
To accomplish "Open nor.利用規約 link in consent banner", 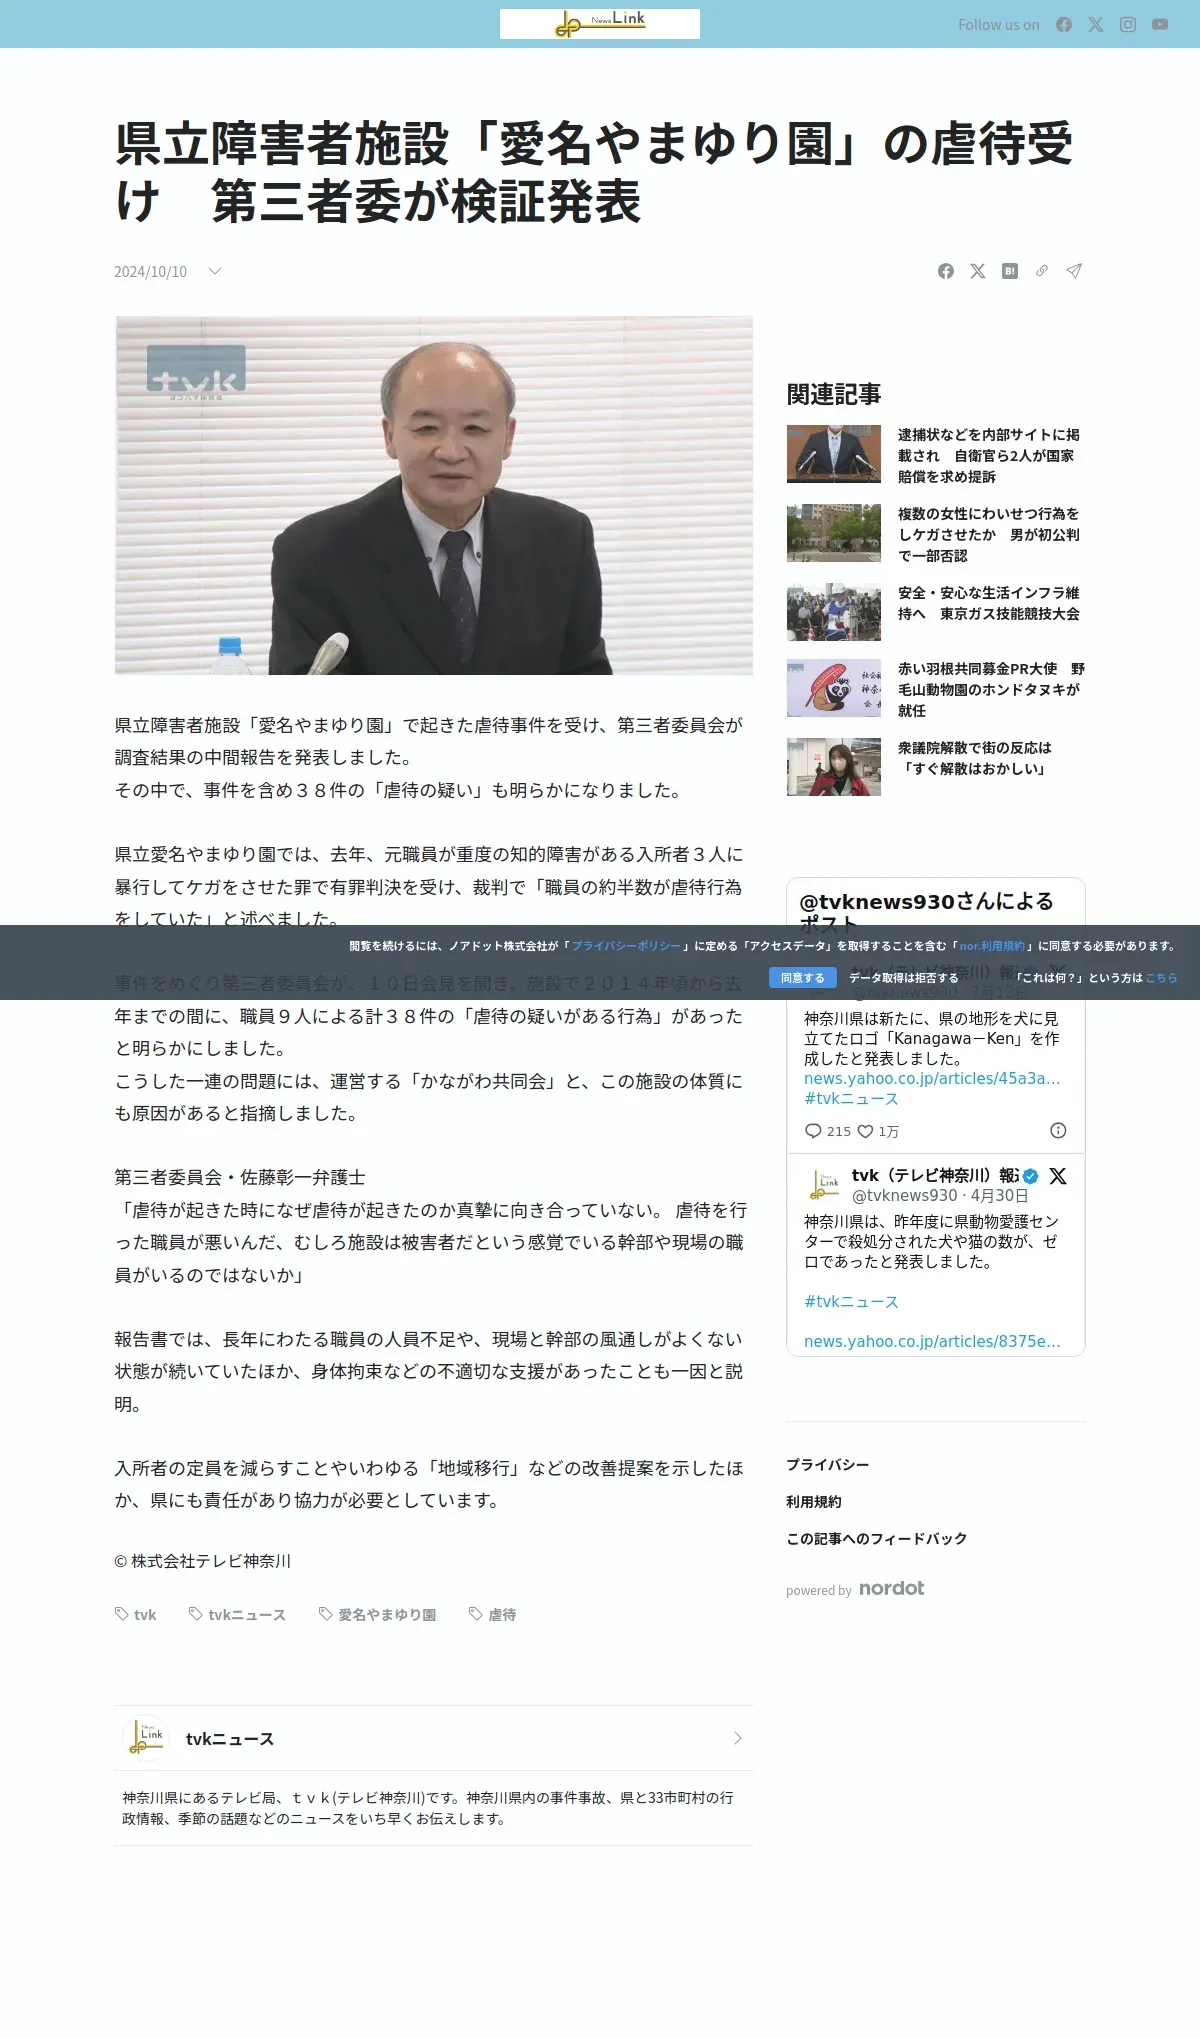I will point(992,946).
